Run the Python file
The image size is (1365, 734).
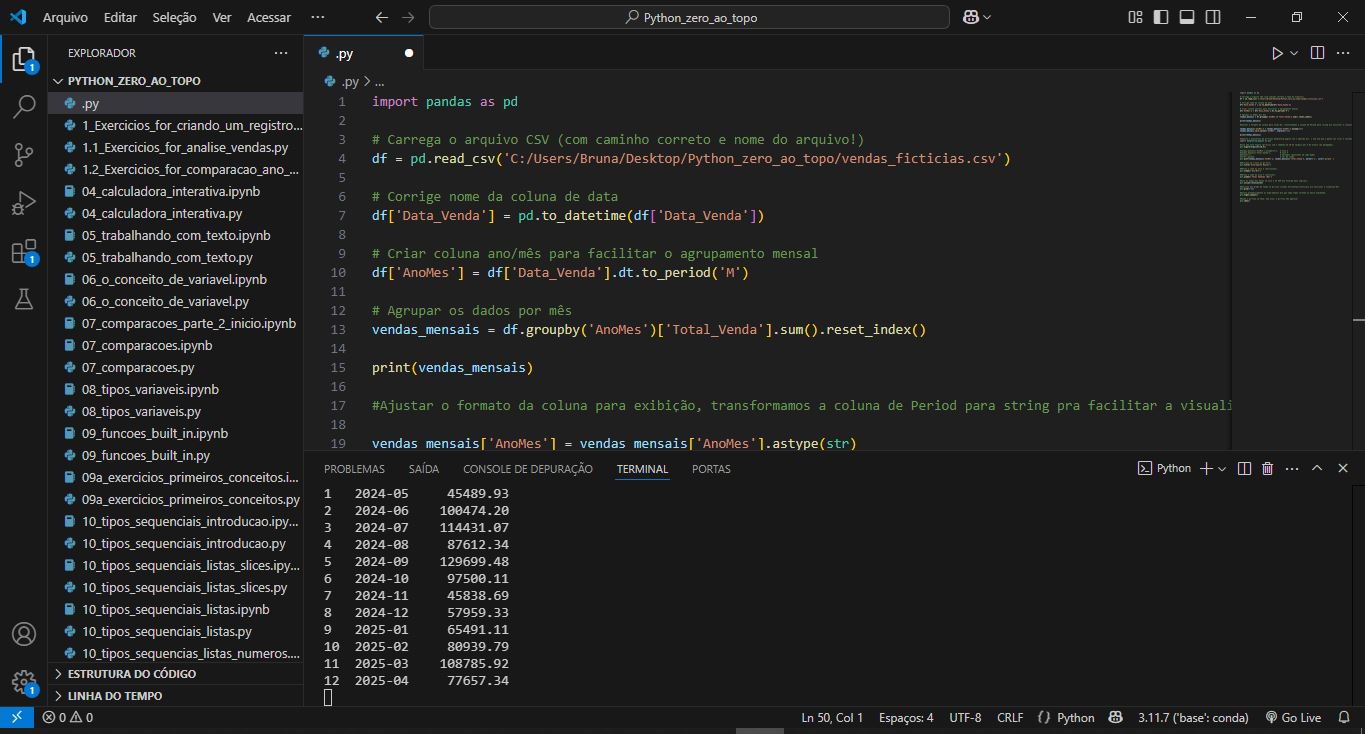tap(1280, 52)
